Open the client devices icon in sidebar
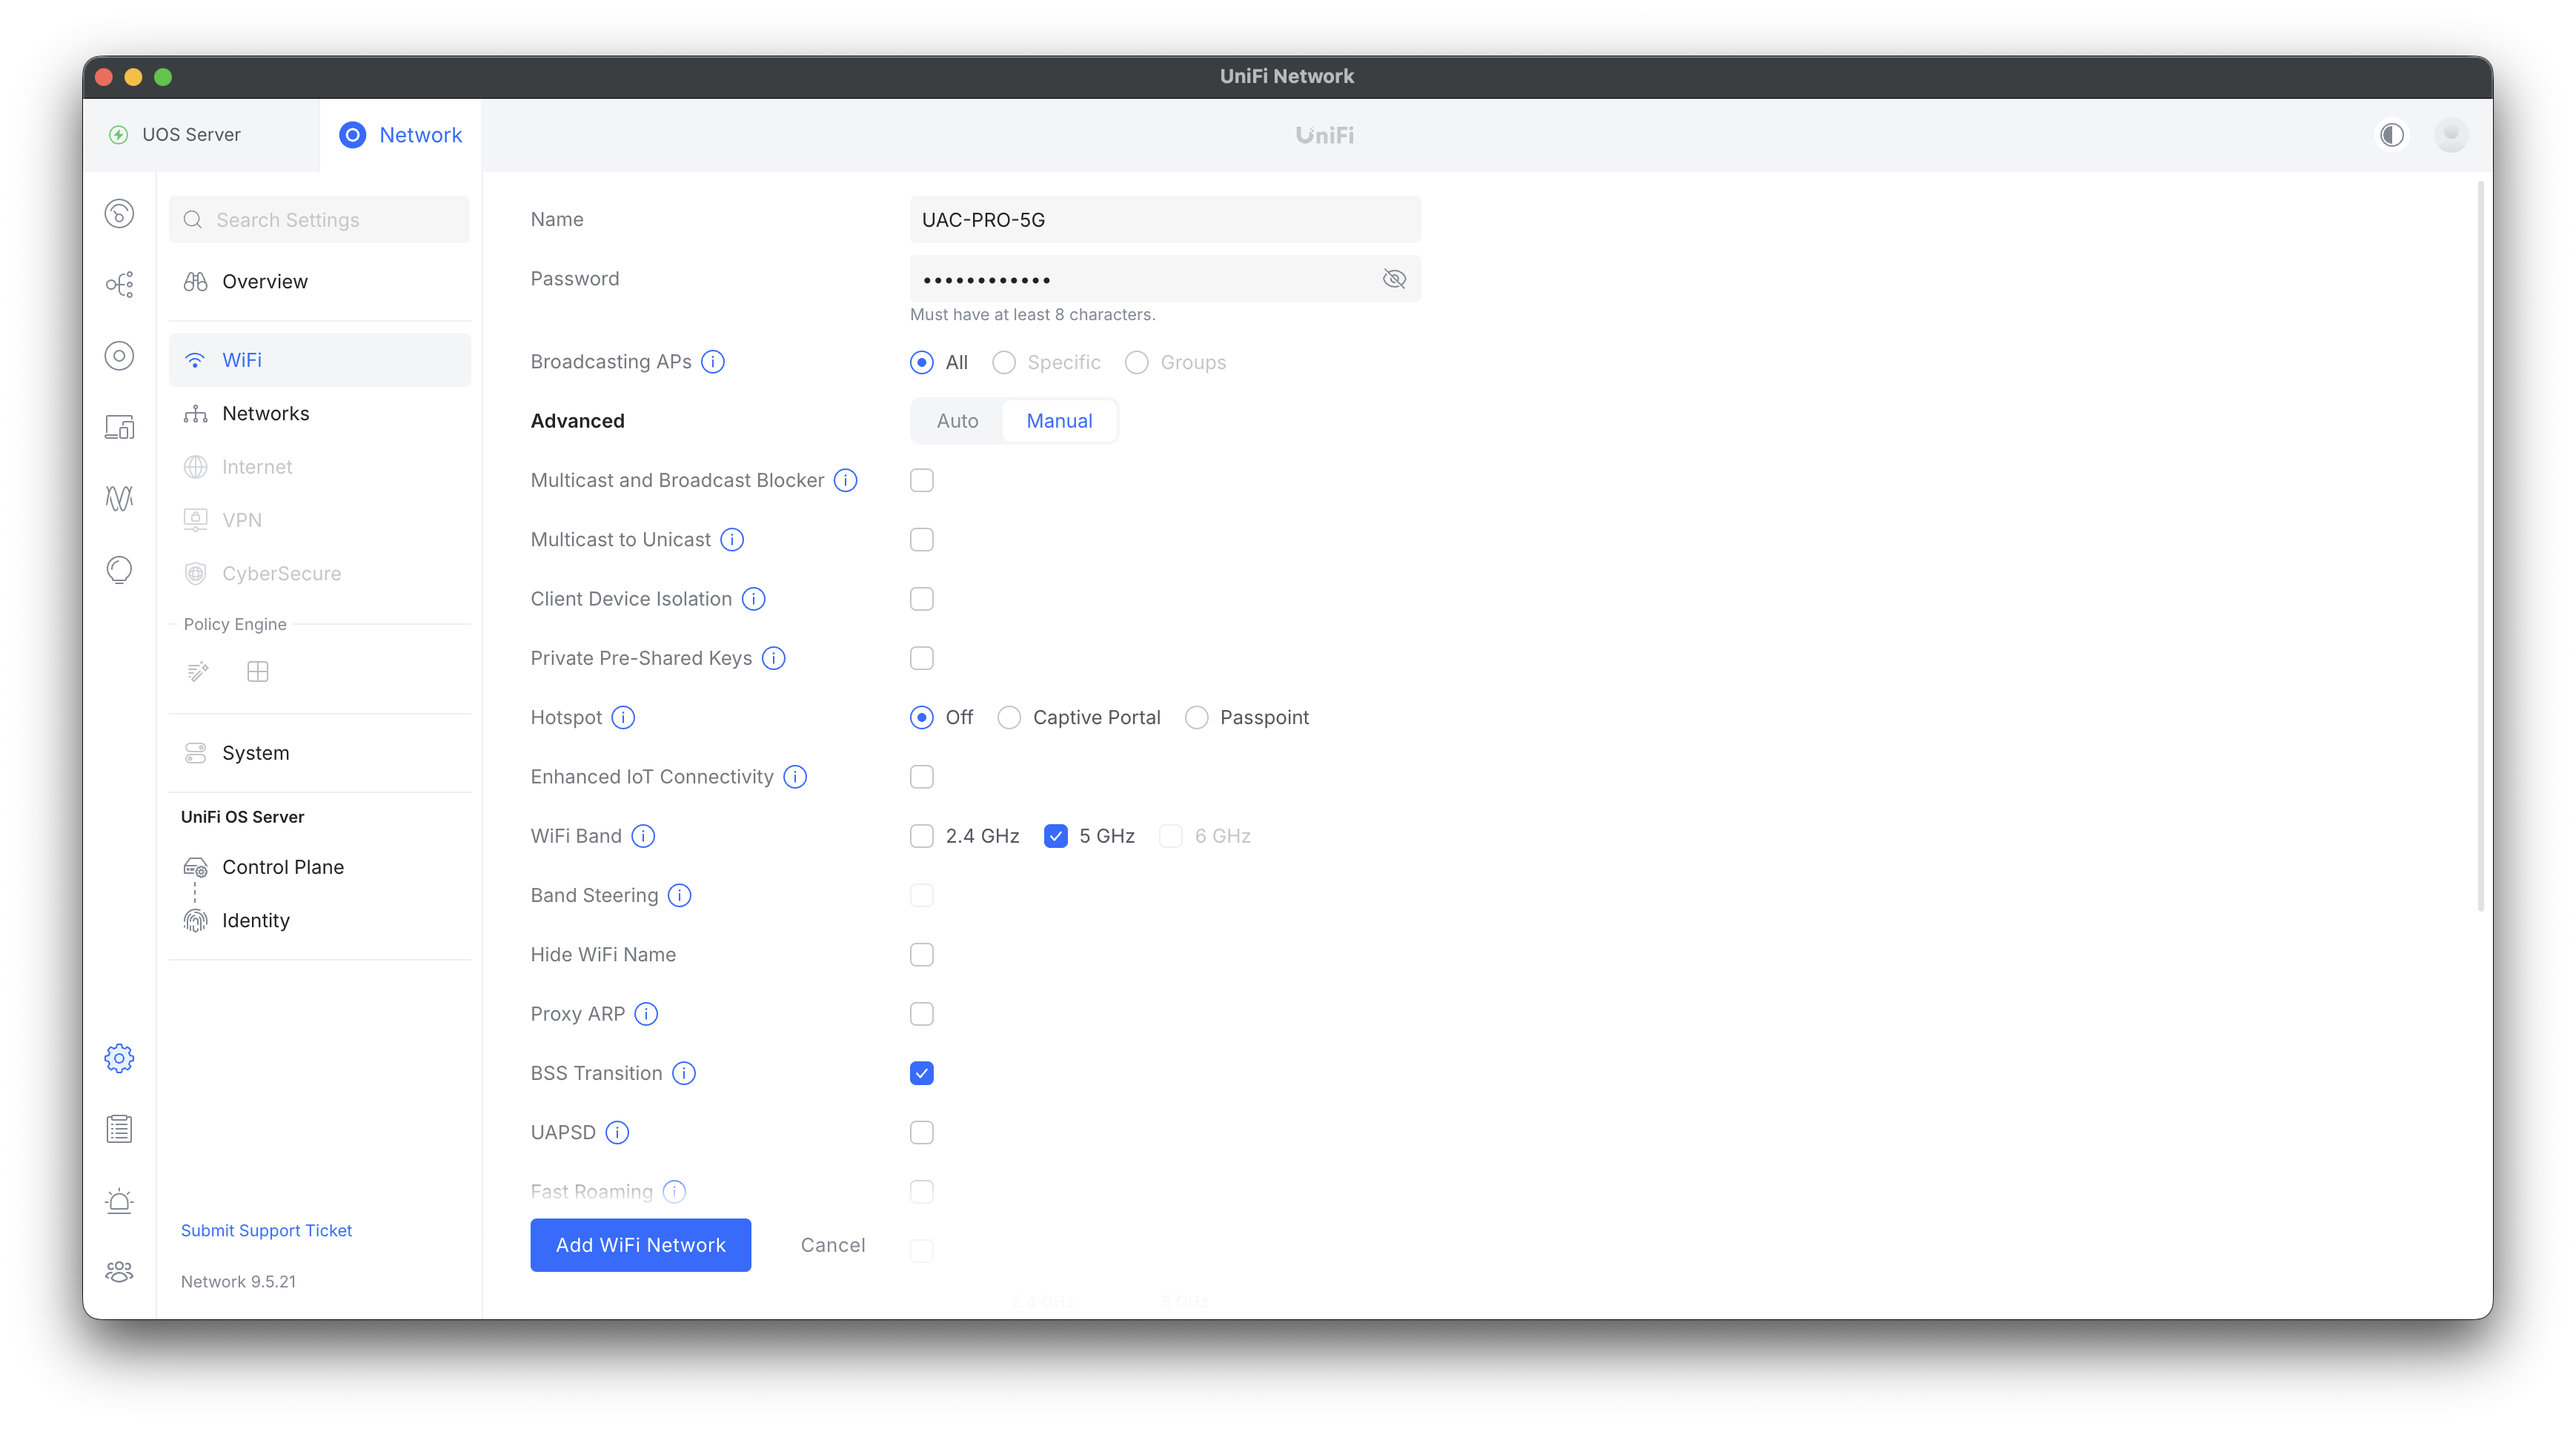Screen dimensions: 2576x1429 point(119,427)
